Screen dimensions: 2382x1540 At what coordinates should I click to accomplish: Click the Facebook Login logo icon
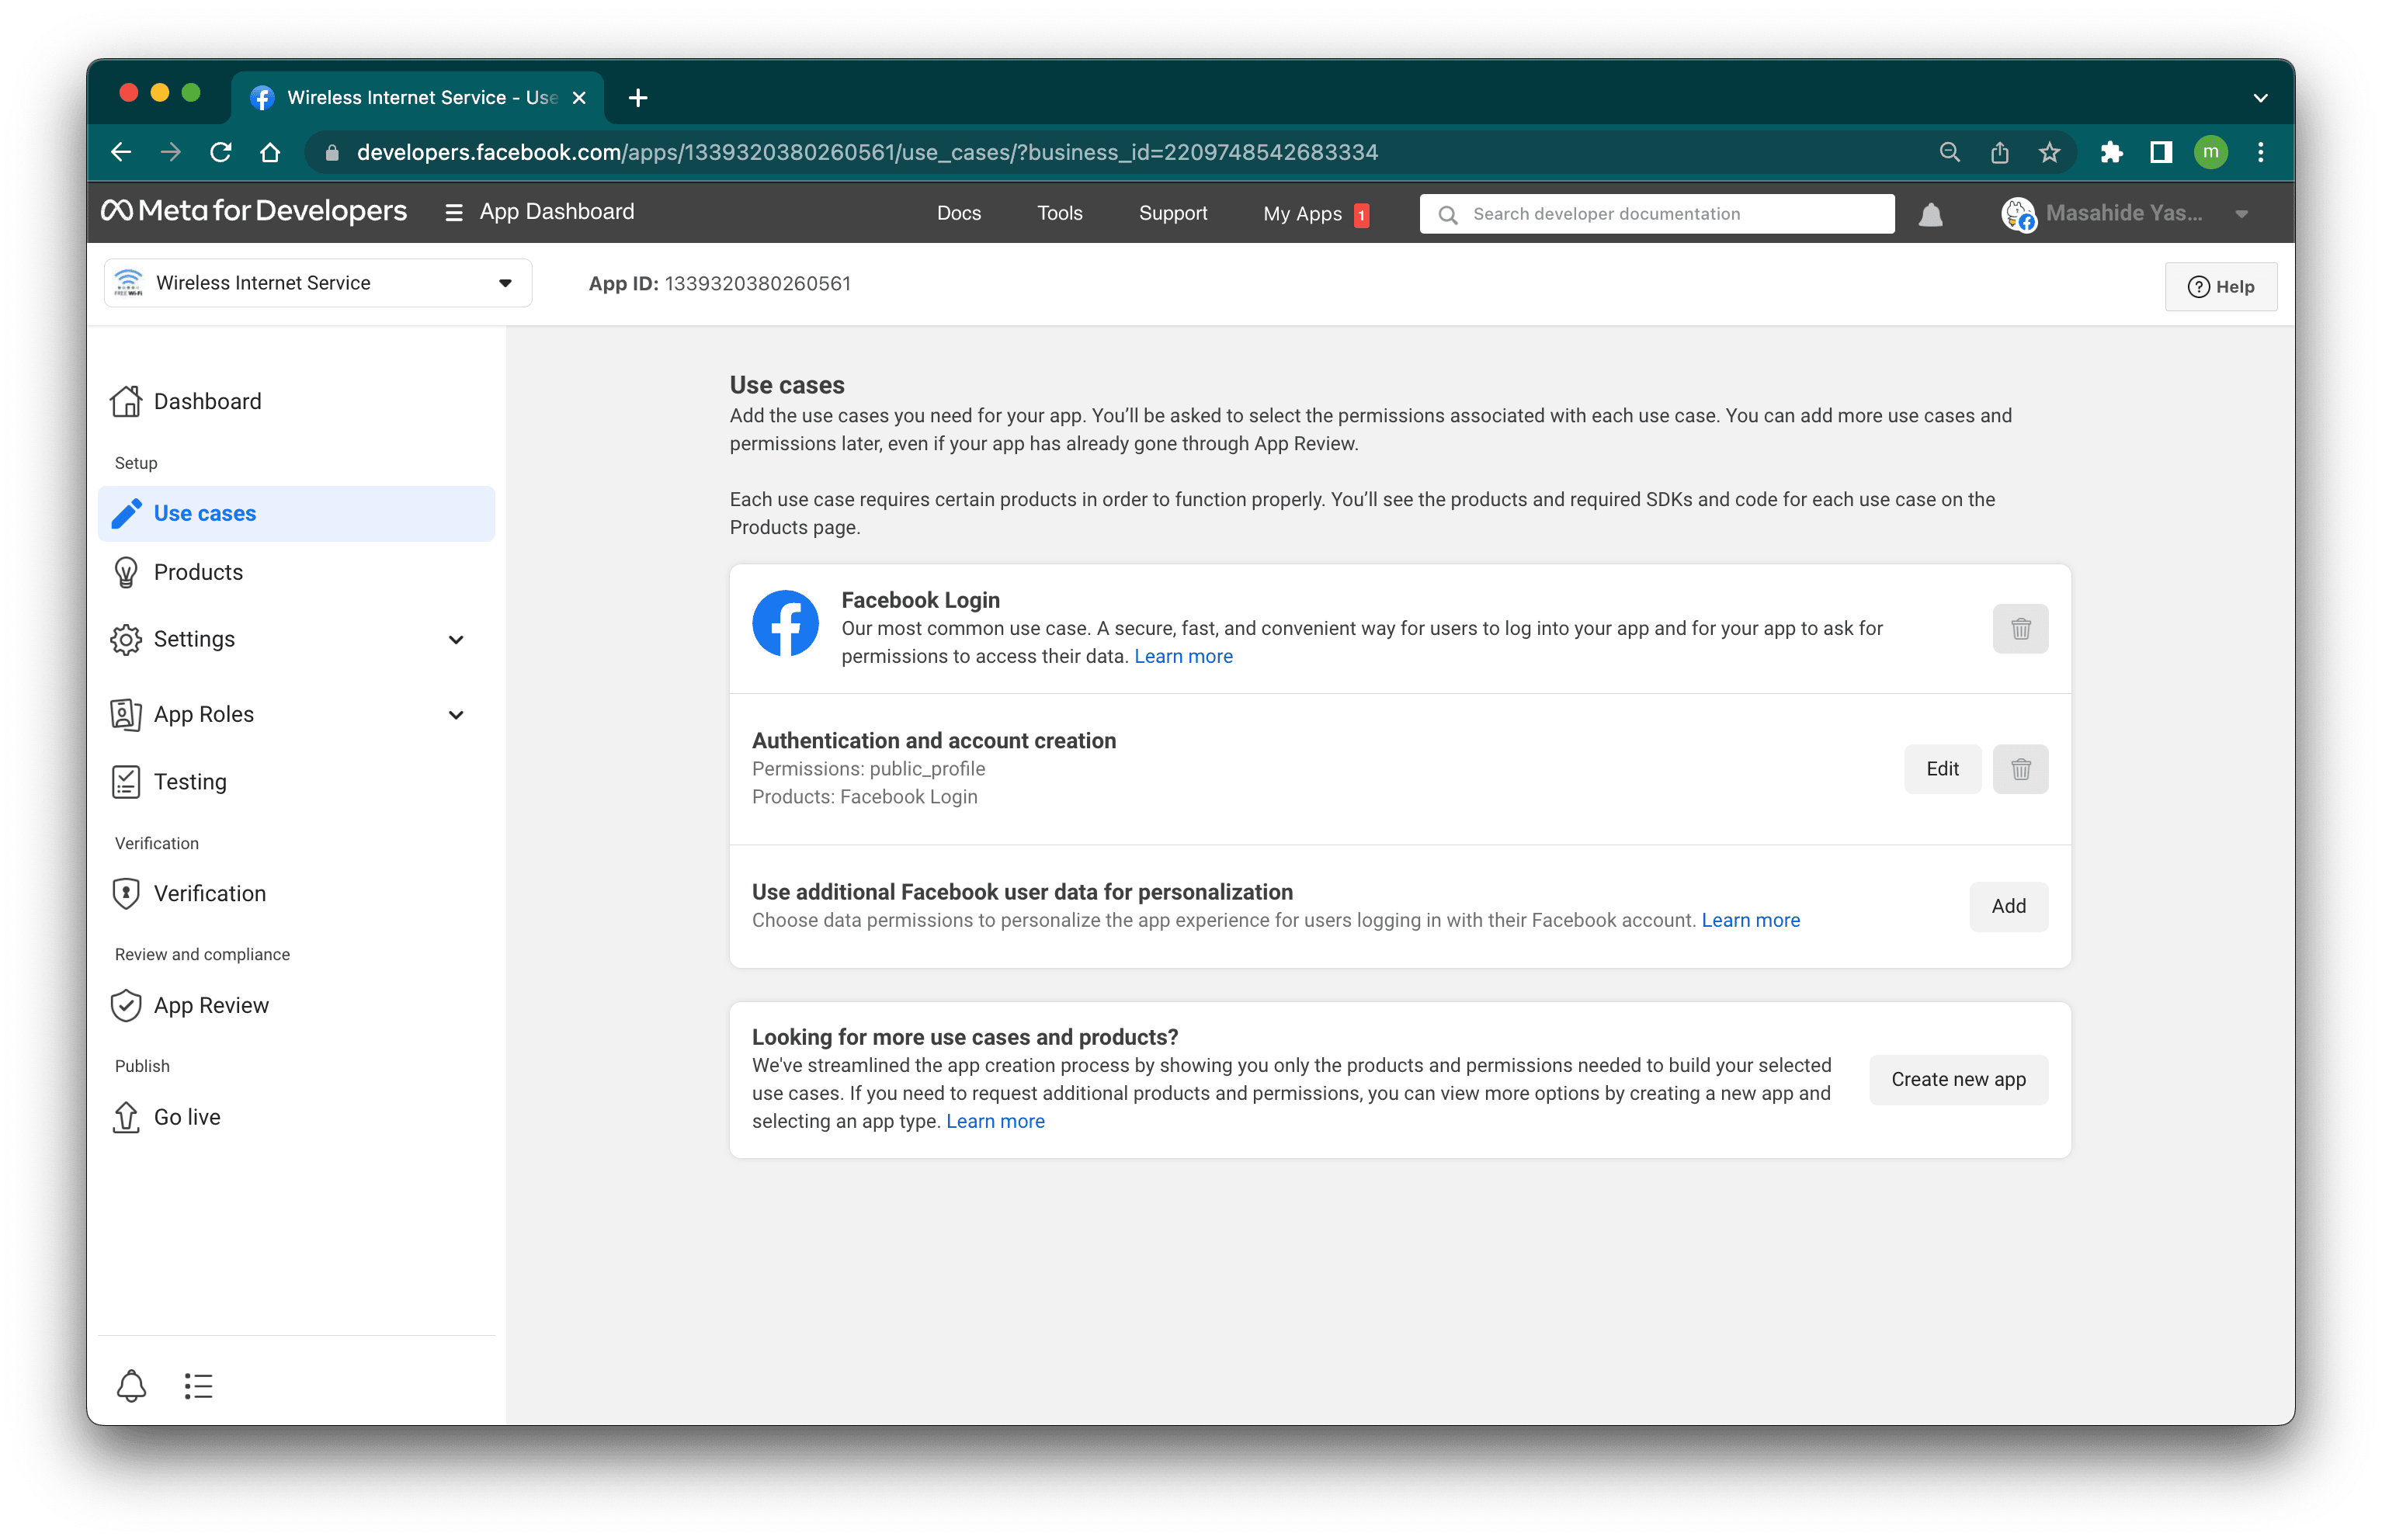coord(785,623)
